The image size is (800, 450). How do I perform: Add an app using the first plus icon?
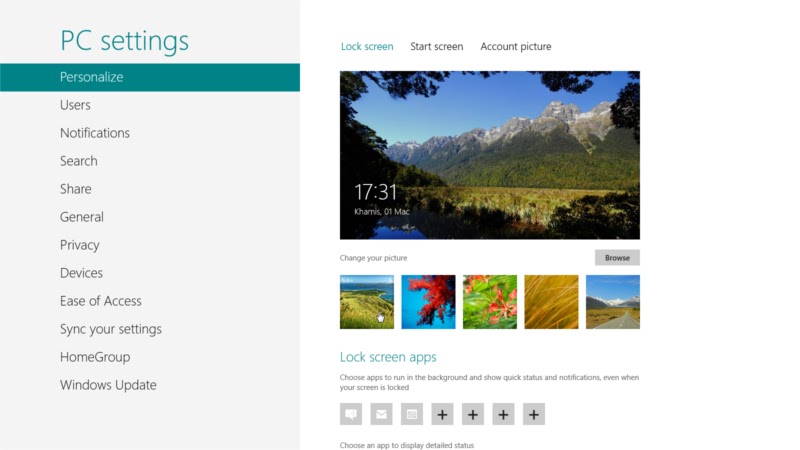[442, 414]
